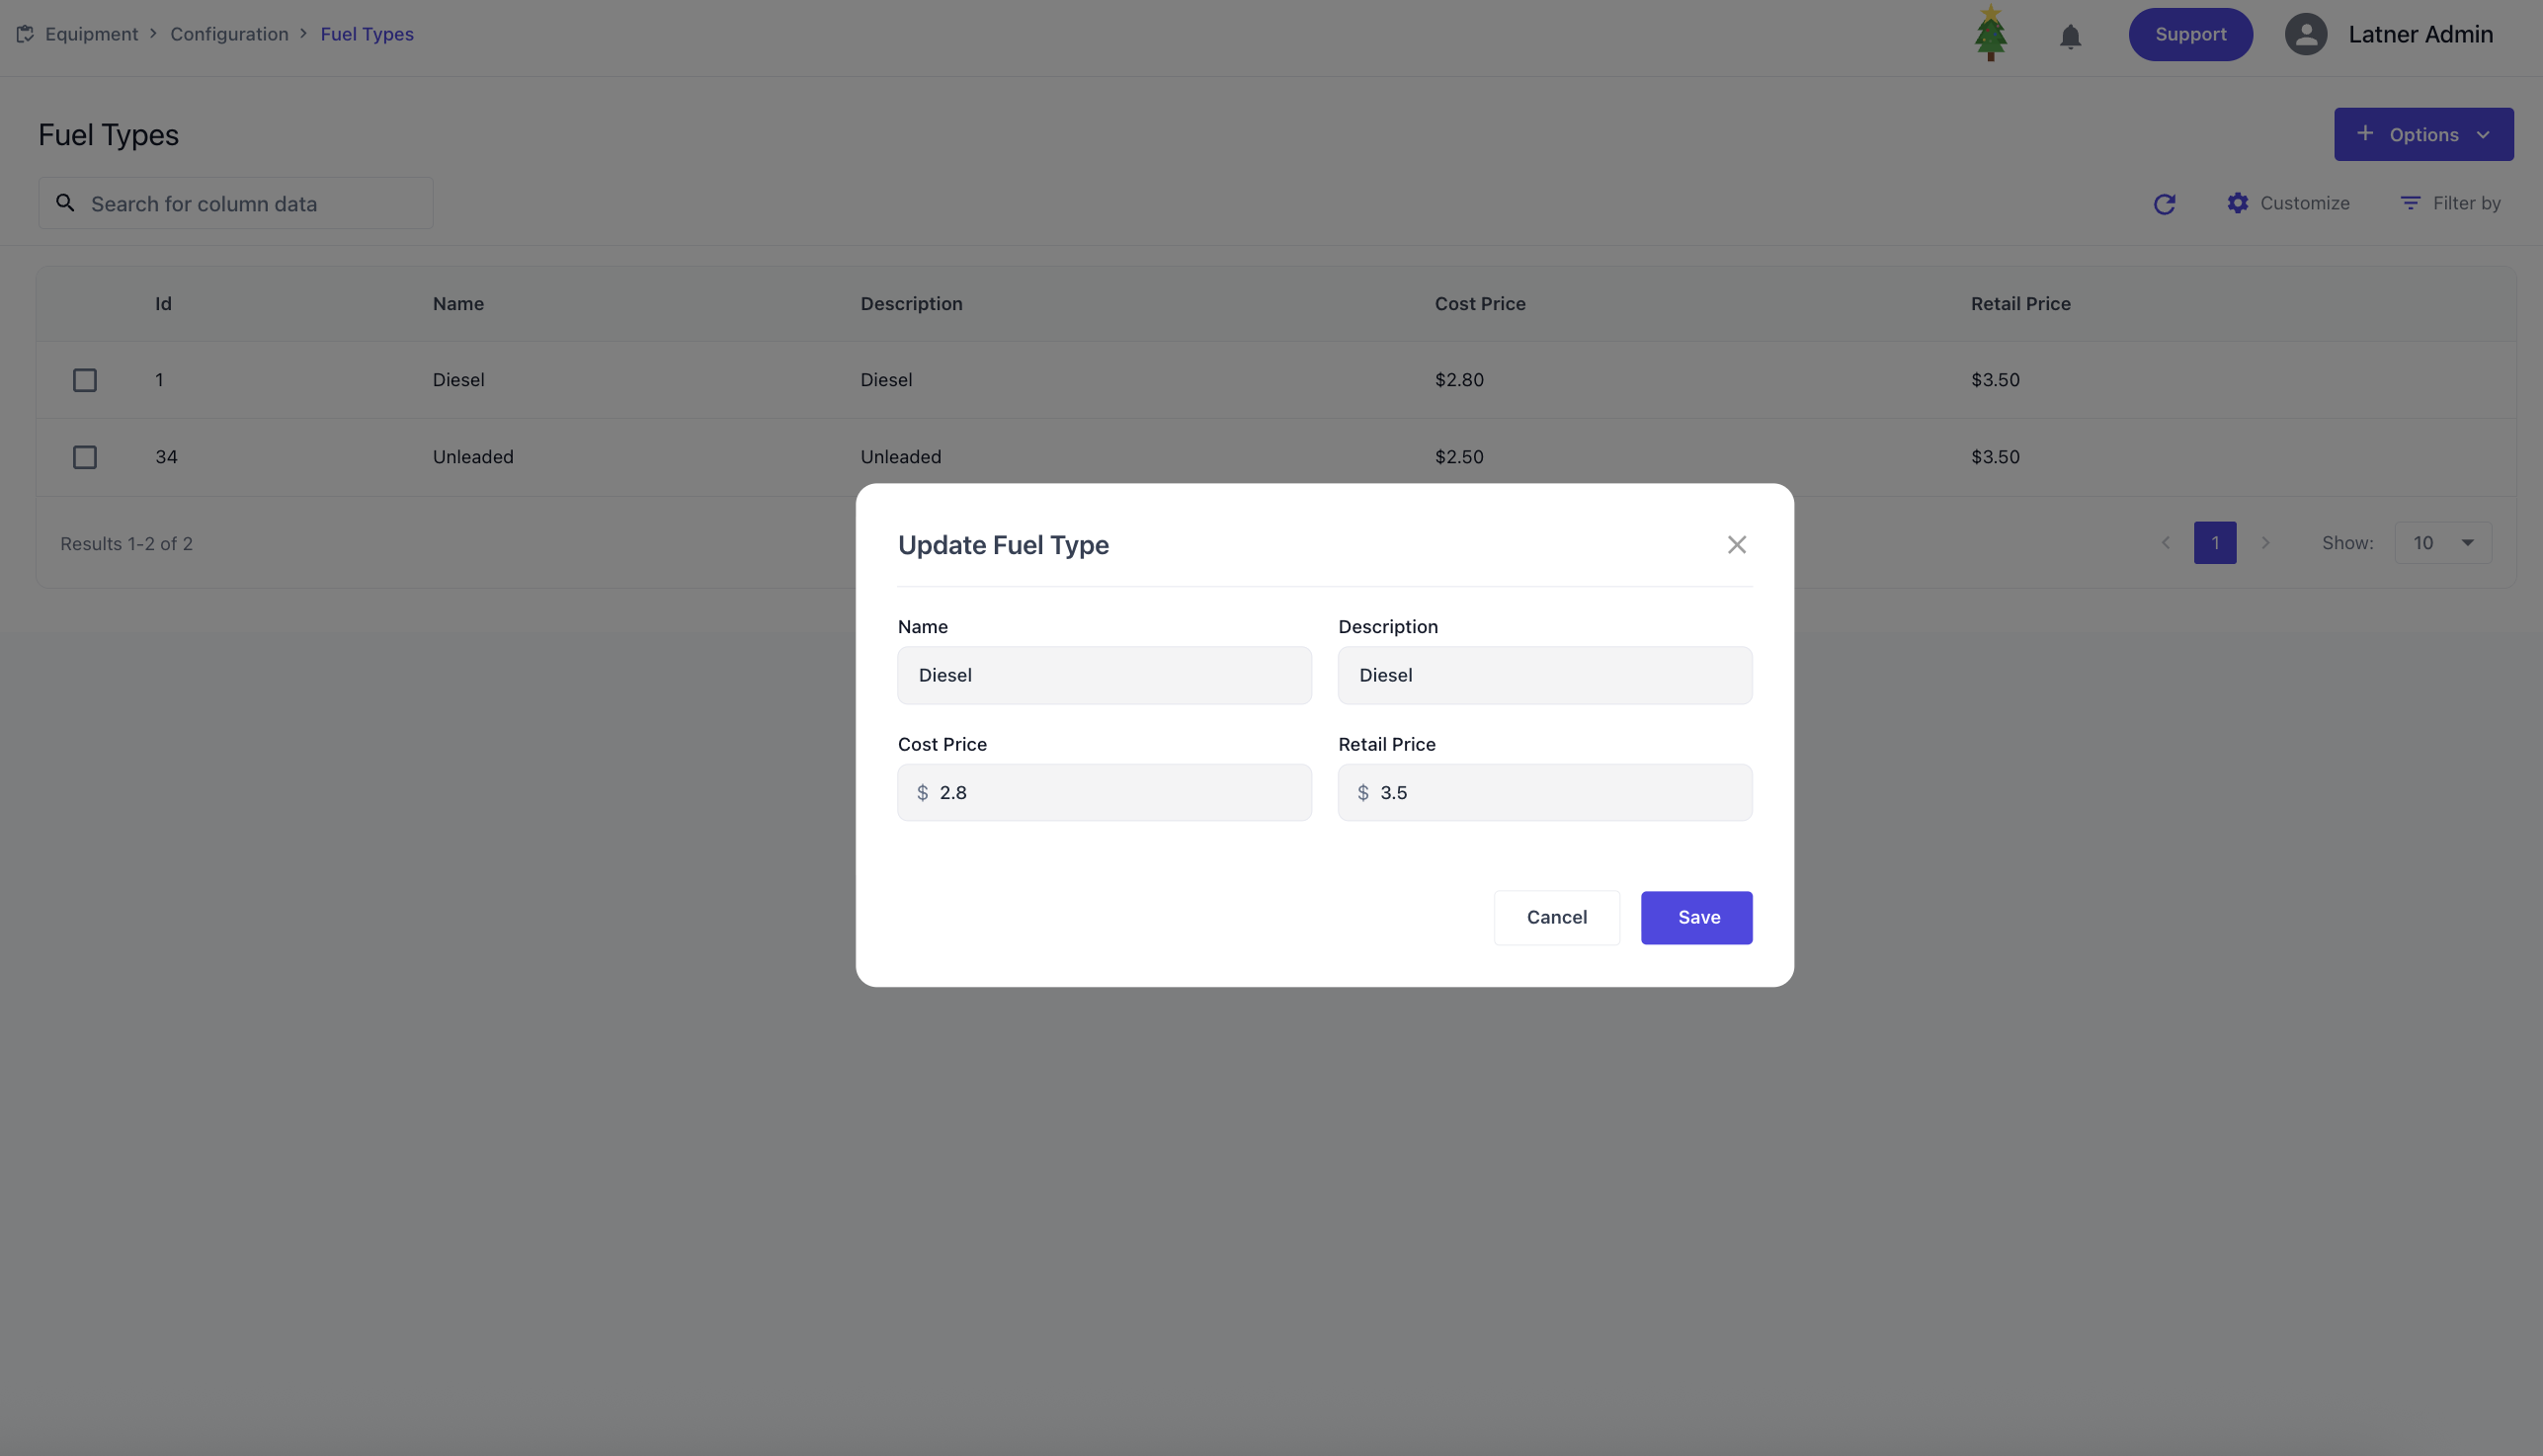Click the Save button

1696,917
